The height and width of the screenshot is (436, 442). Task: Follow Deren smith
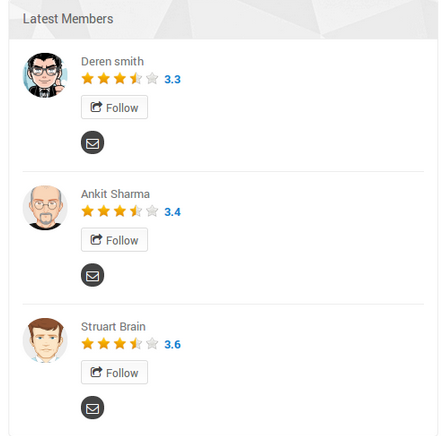pyautogui.click(x=114, y=107)
